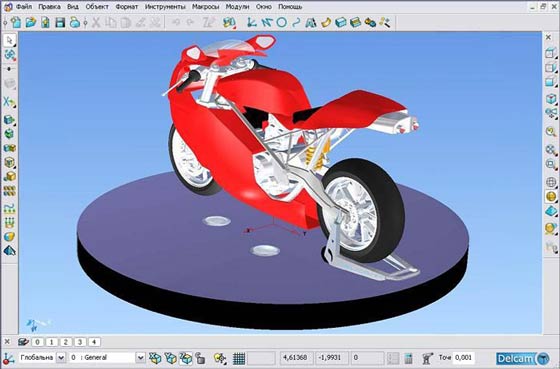
Task: Toggle the Y-plane principal plane icon
Action: click(x=170, y=358)
